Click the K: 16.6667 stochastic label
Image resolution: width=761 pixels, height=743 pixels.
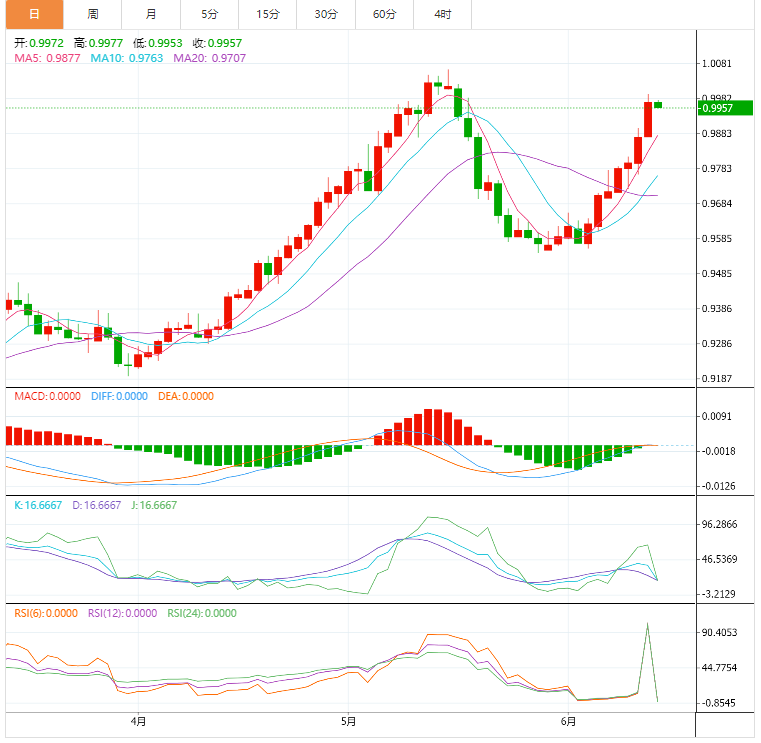click(x=40, y=505)
